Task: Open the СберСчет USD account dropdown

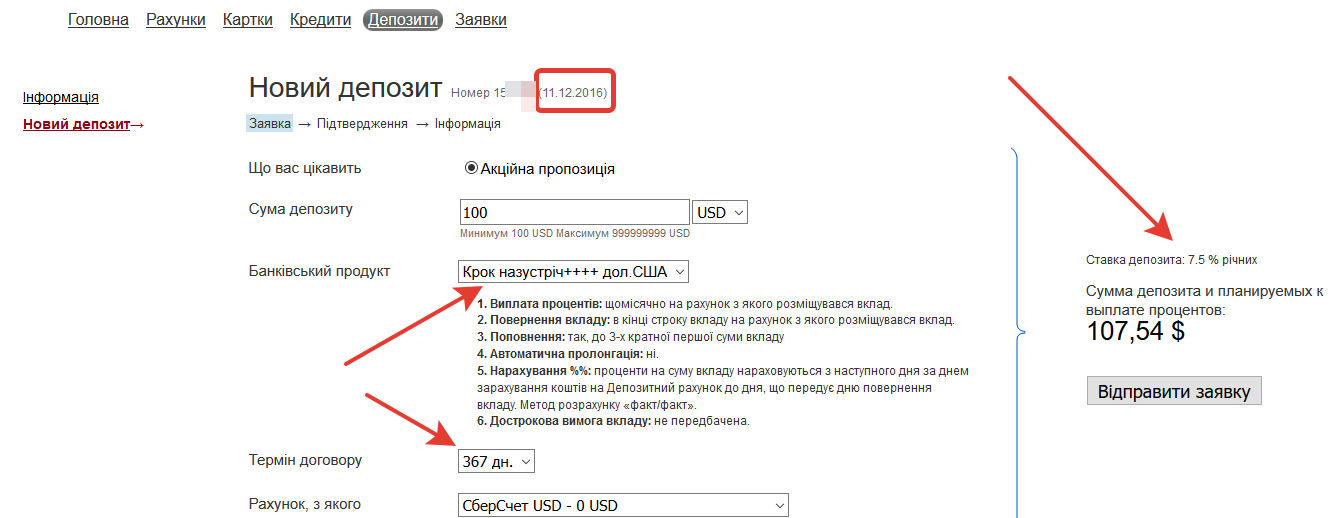Action: pyautogui.click(x=623, y=506)
